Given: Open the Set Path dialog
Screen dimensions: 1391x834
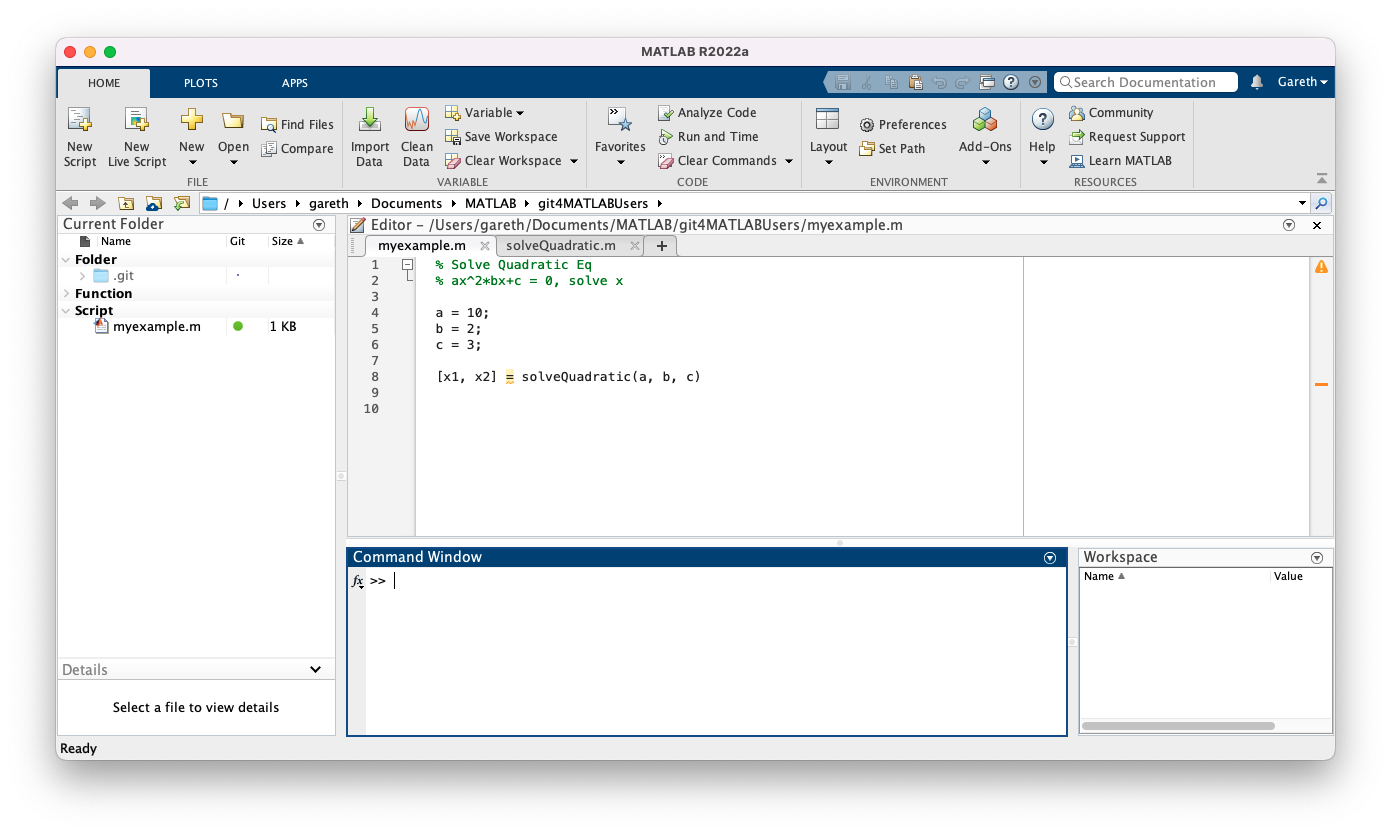Looking at the screenshot, I should [x=892, y=148].
